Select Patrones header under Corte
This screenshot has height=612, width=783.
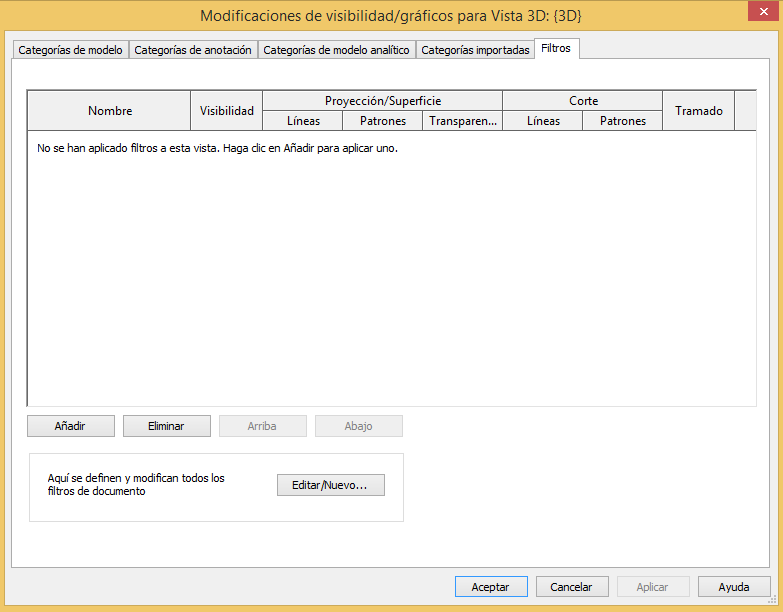pos(623,121)
